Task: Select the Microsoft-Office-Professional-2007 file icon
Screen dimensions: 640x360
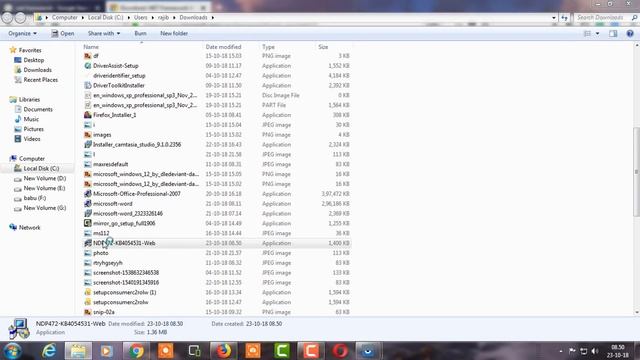Action: [87, 194]
